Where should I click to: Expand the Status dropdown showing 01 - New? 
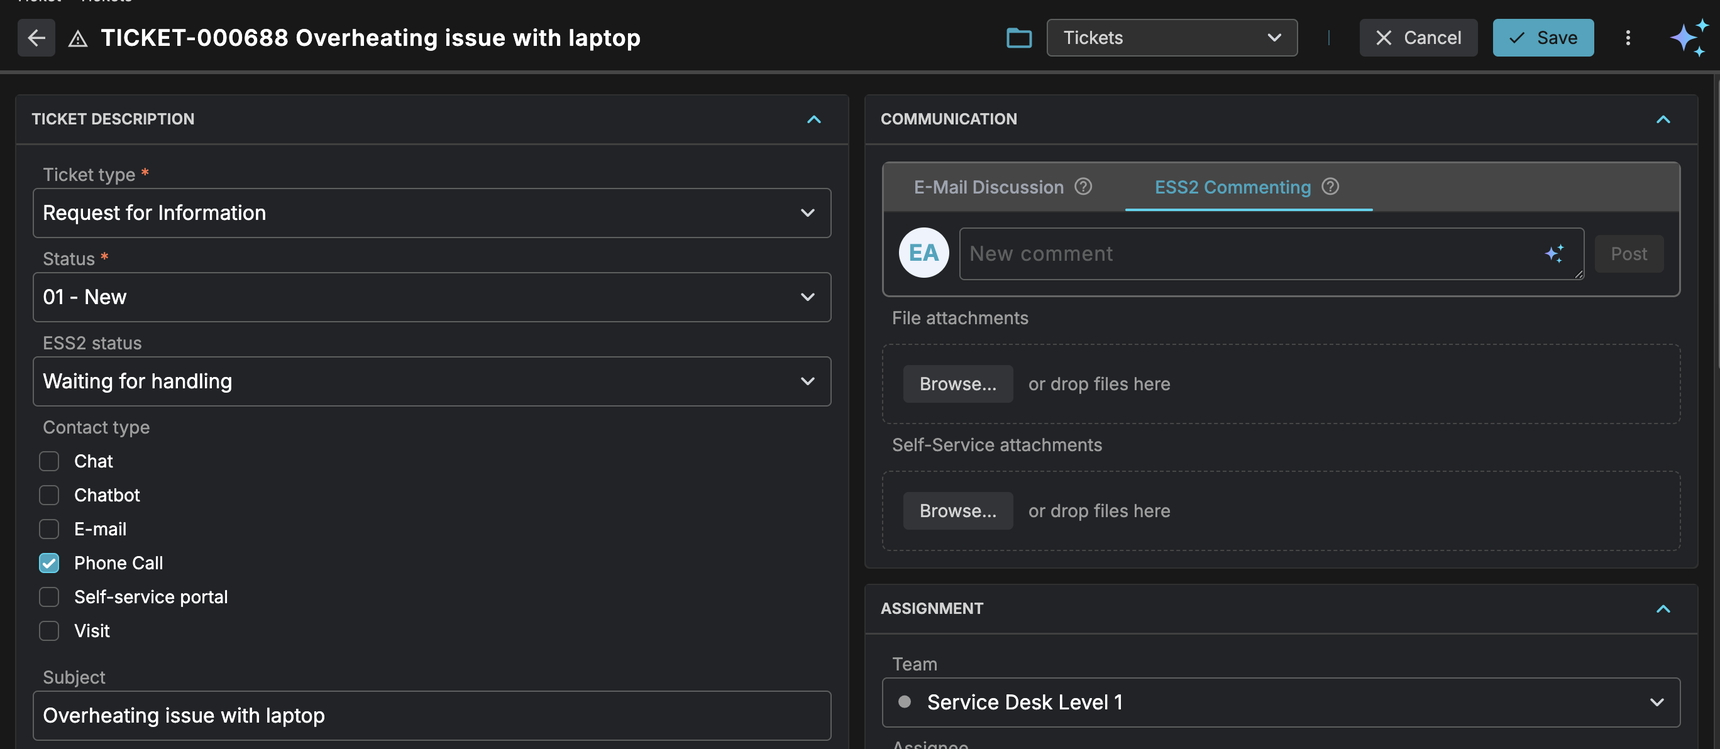tap(431, 297)
